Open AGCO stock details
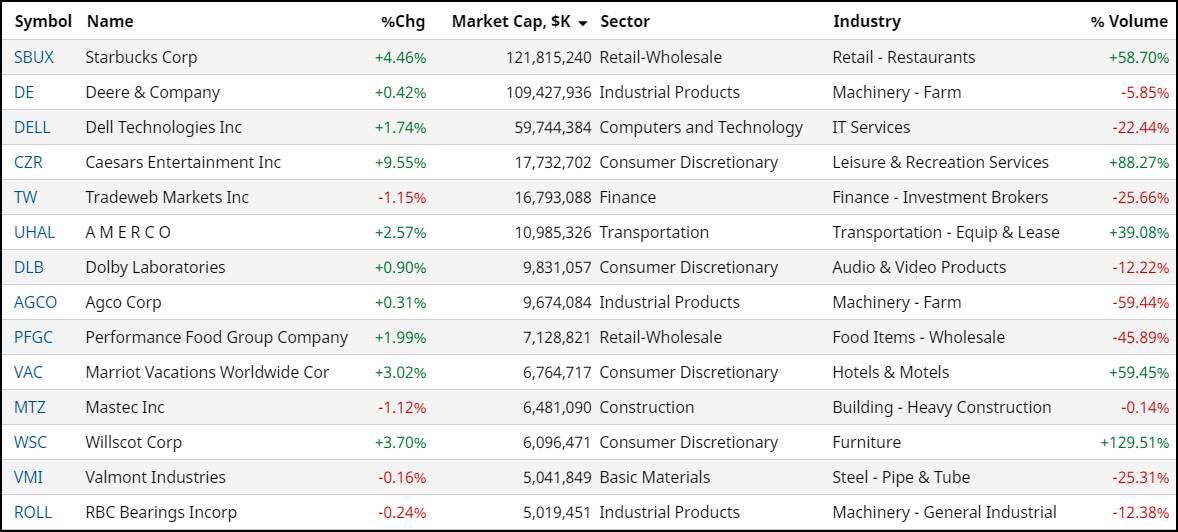This screenshot has height=532, width=1178. [35, 302]
